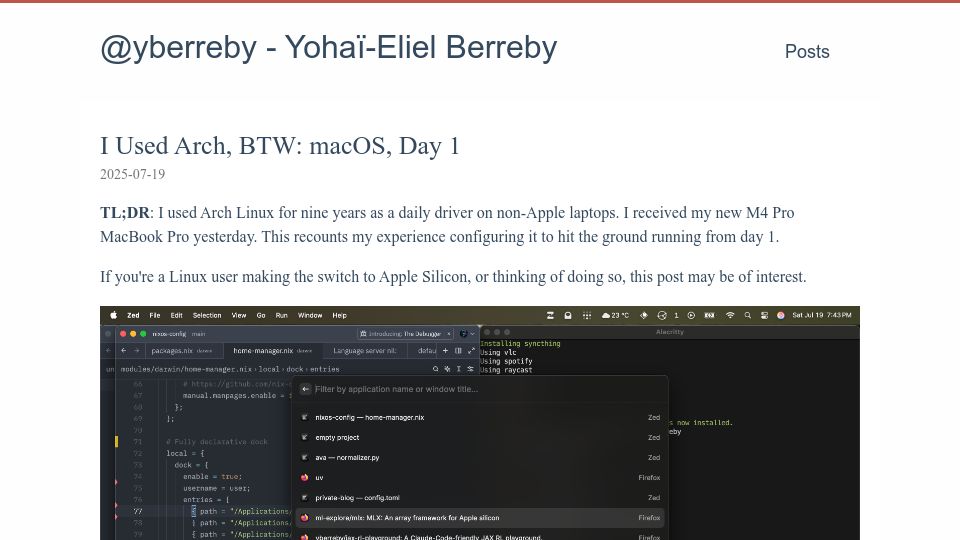Click the 'dock' breadcrumb in Zed

[294, 369]
